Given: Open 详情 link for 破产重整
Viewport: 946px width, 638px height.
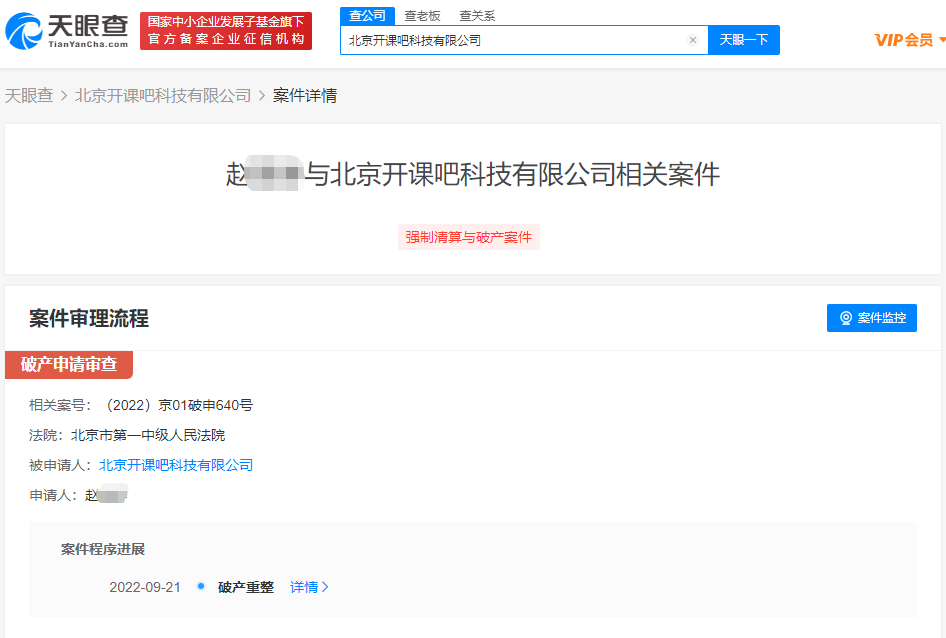Looking at the screenshot, I should point(309,587).
